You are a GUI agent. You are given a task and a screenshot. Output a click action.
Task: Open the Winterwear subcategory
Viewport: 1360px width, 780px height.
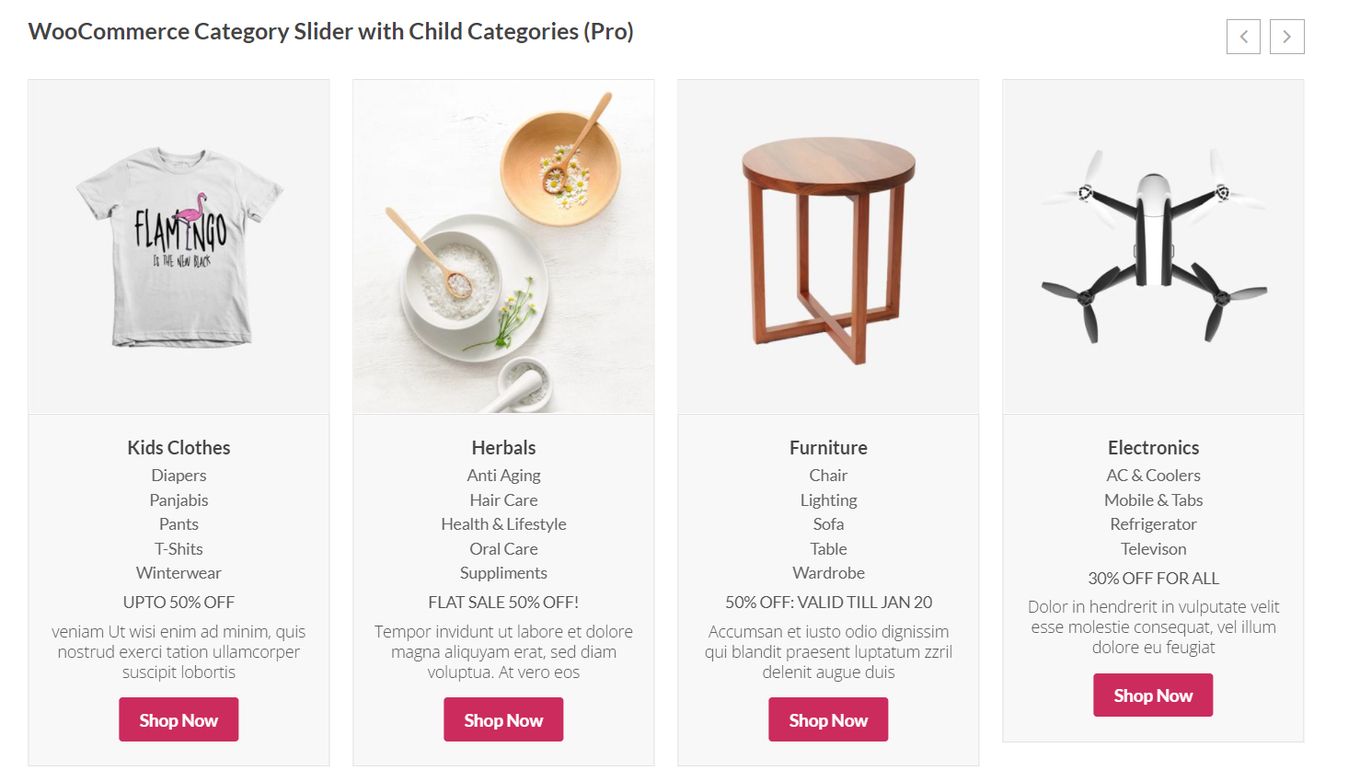pyautogui.click(x=179, y=573)
